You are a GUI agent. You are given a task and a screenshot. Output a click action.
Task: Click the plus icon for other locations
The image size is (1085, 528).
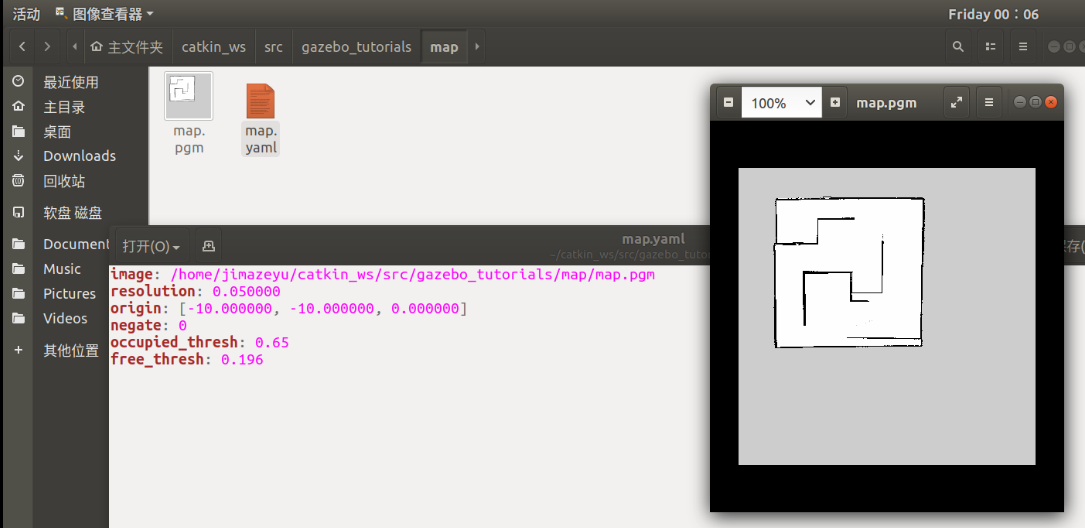[19, 350]
